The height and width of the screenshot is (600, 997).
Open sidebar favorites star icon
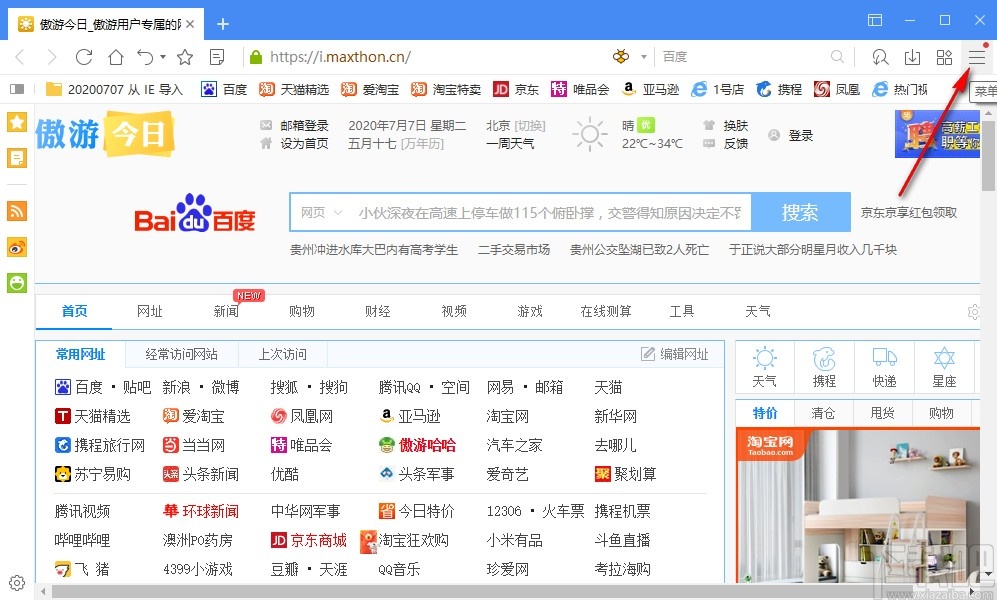pyautogui.click(x=17, y=122)
